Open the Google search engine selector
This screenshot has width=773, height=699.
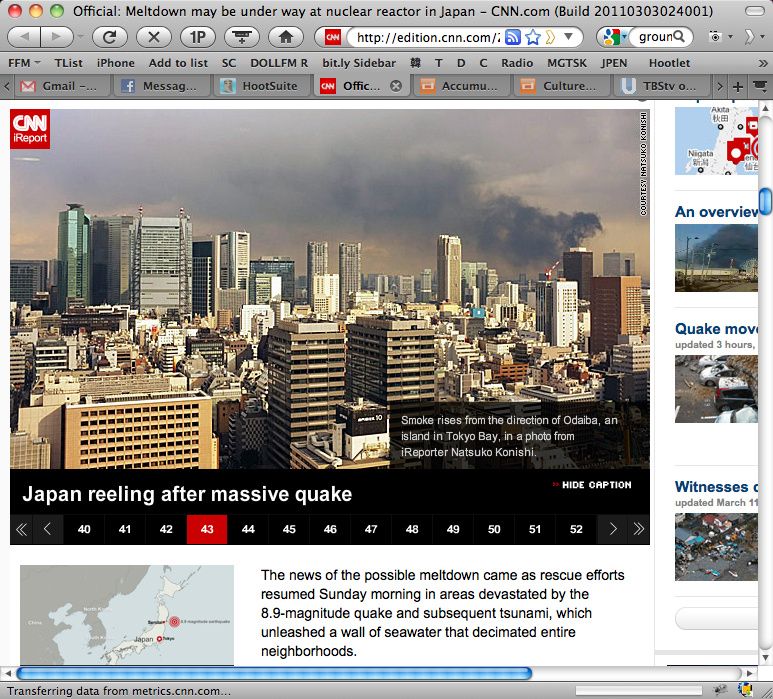pyautogui.click(x=612, y=37)
